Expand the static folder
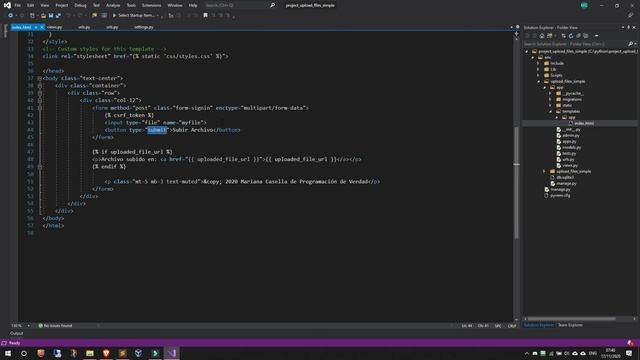 pos(550,105)
